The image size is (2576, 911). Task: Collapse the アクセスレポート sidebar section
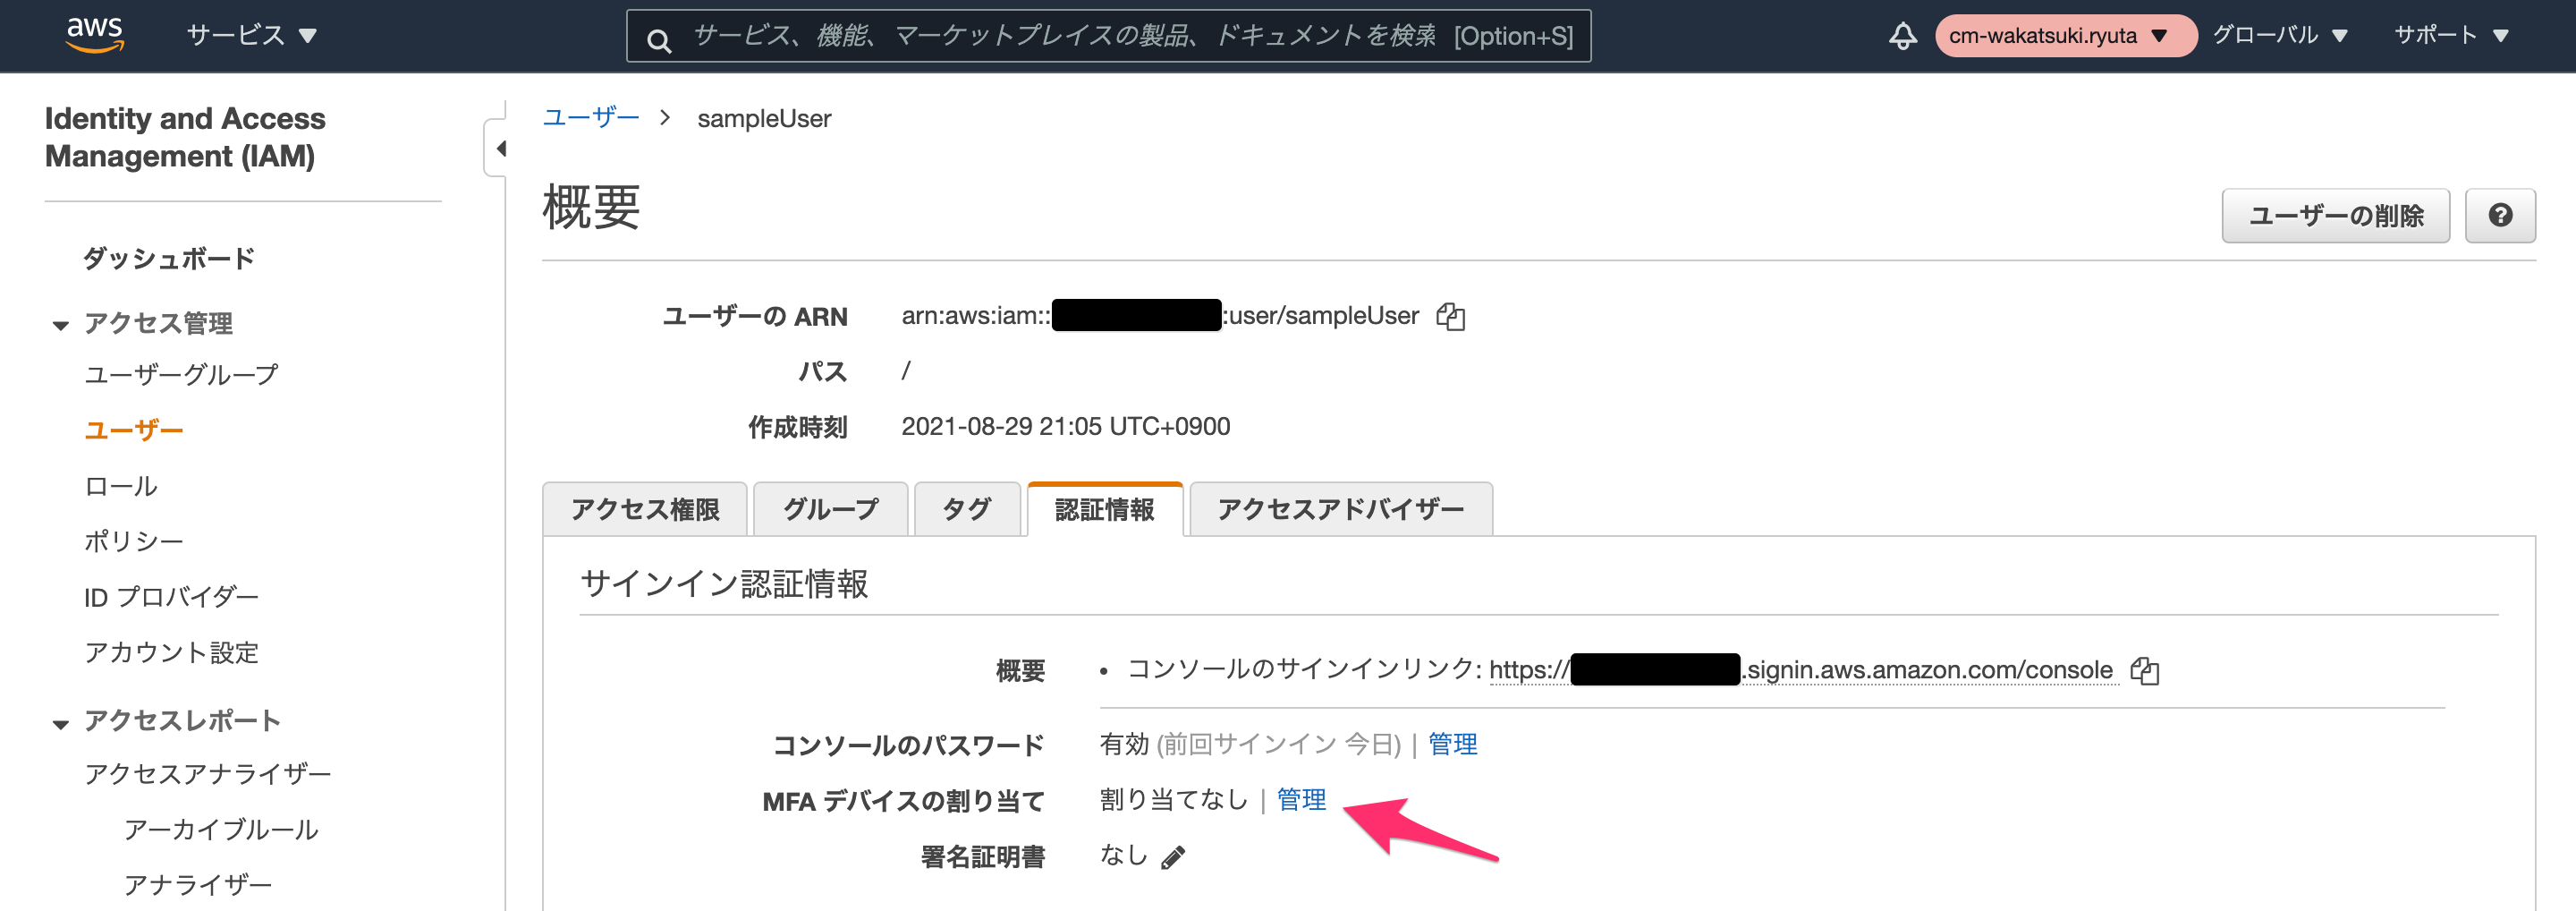click(x=61, y=723)
